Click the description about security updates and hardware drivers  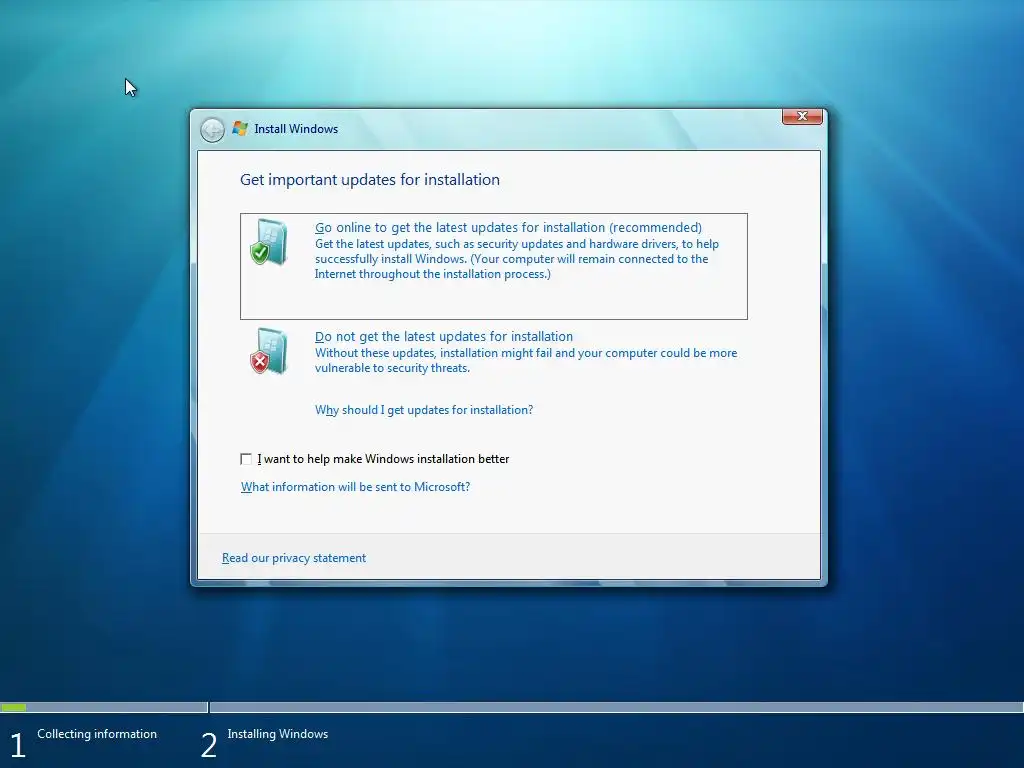[x=517, y=259]
